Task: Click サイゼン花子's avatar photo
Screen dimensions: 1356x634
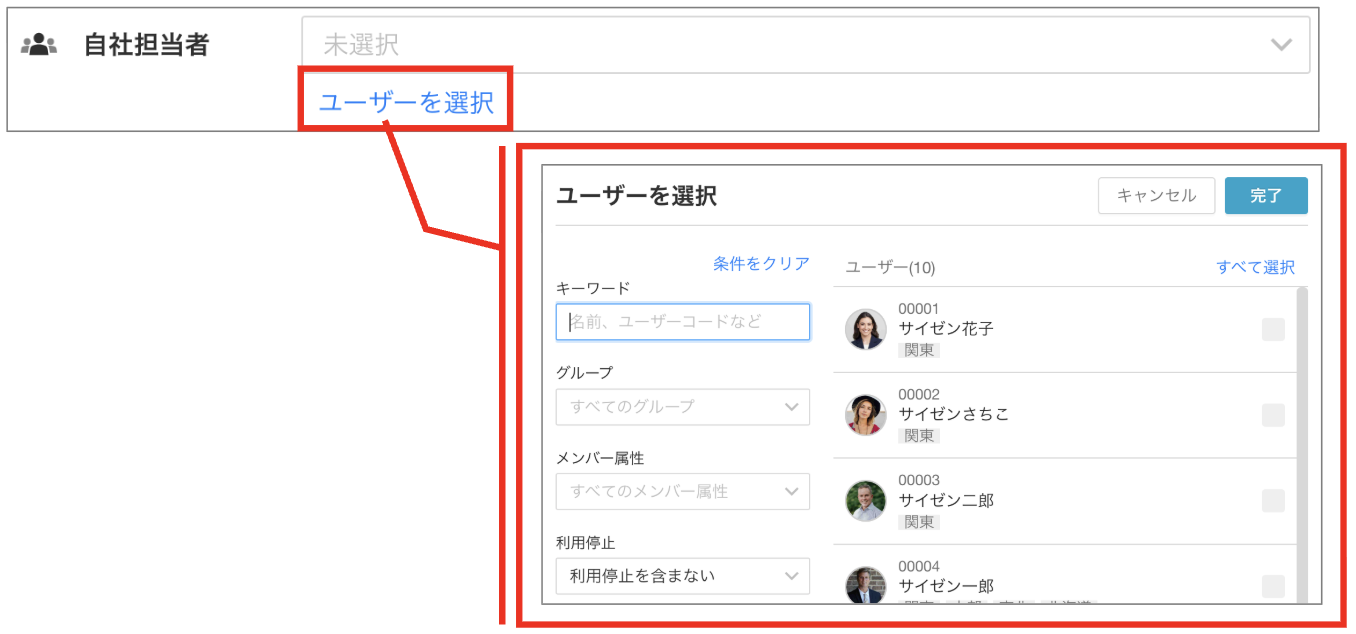Action: point(866,329)
